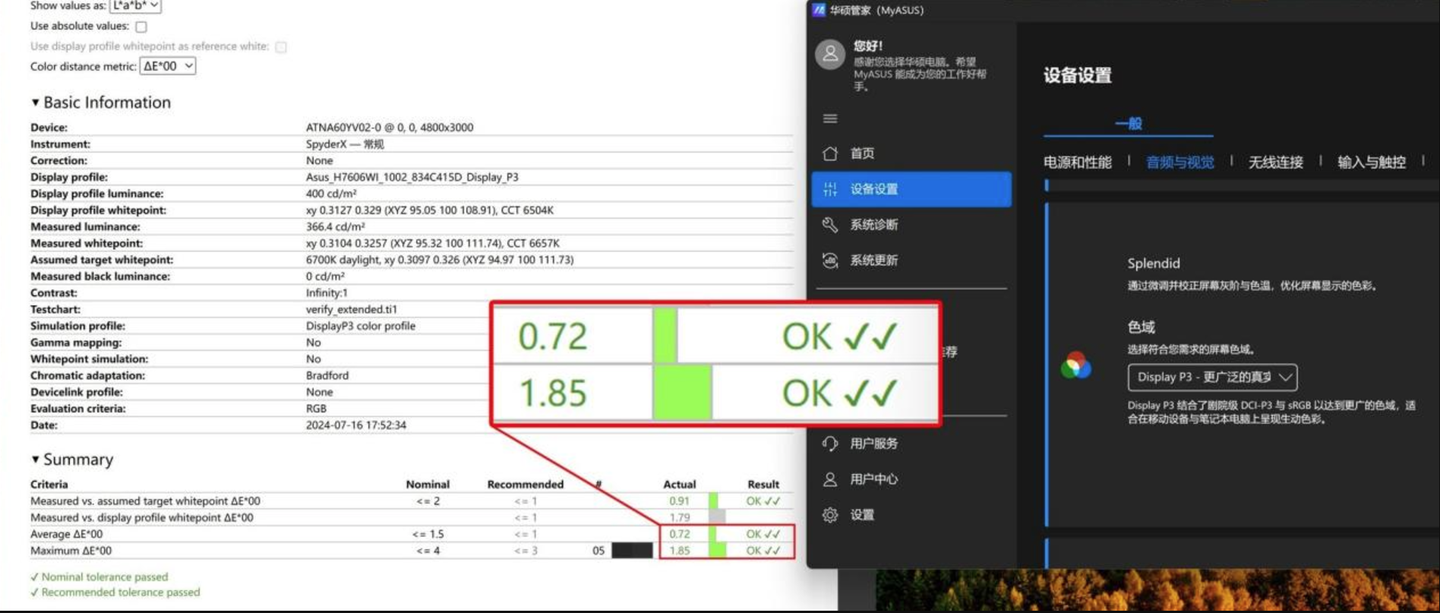The width and height of the screenshot is (1440, 613).
Task: Click the Measured whitepoint CCT 6657K value
Action: tap(433, 243)
